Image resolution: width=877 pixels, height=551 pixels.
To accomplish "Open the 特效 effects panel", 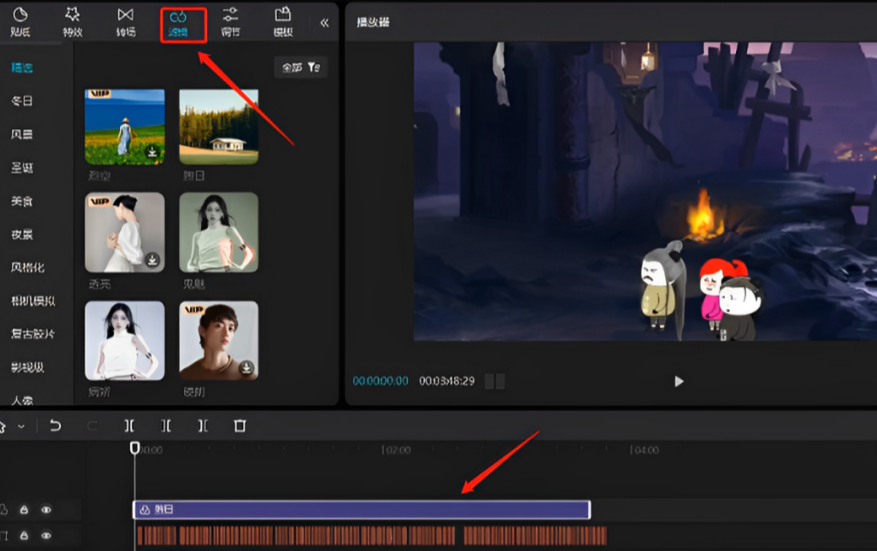I will pyautogui.click(x=72, y=21).
